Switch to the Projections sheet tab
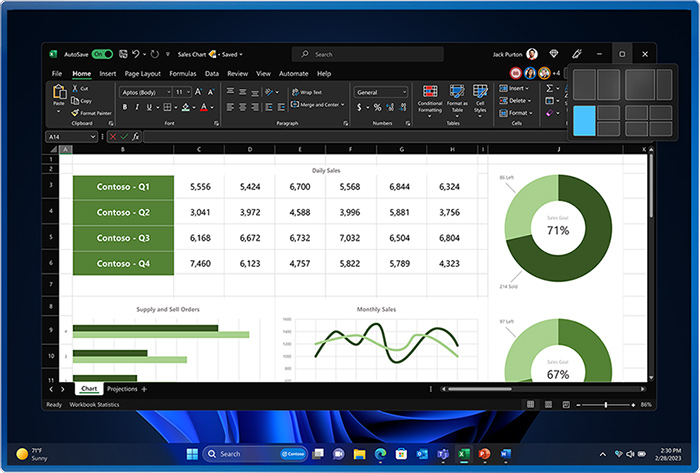This screenshot has width=700, height=473. pos(121,388)
